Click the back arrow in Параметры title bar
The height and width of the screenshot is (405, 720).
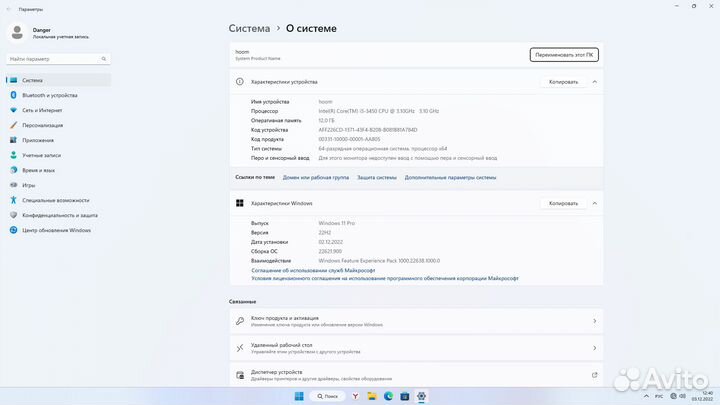pyautogui.click(x=8, y=8)
